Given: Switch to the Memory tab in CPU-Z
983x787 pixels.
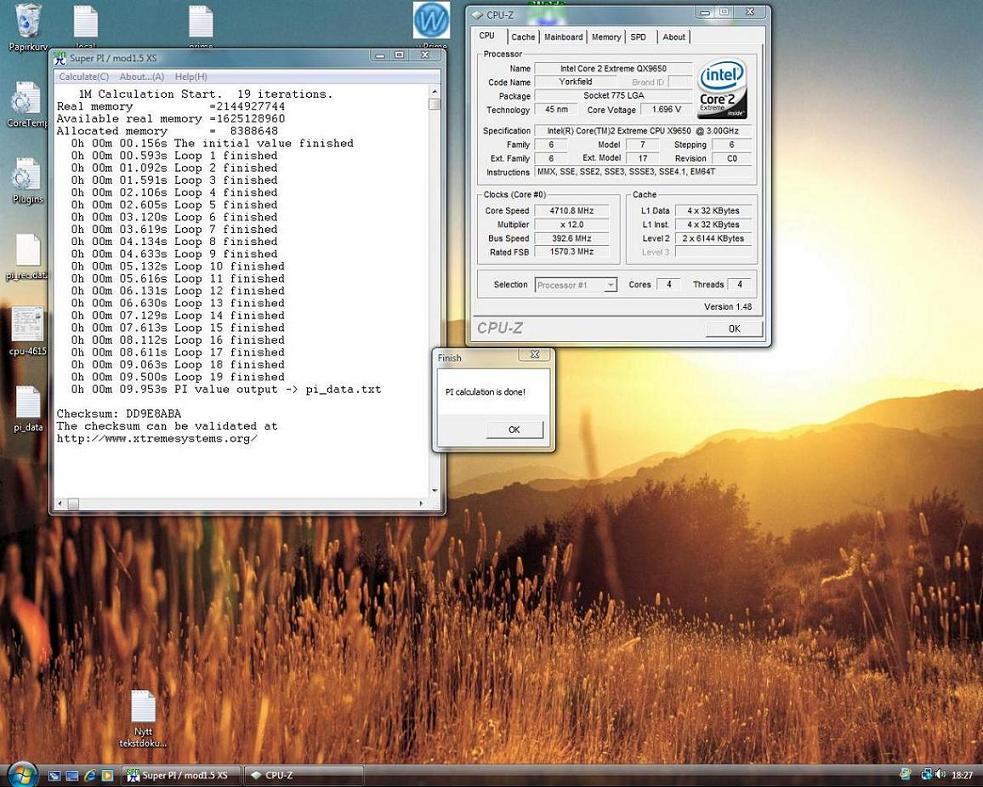Looking at the screenshot, I should [x=606, y=37].
